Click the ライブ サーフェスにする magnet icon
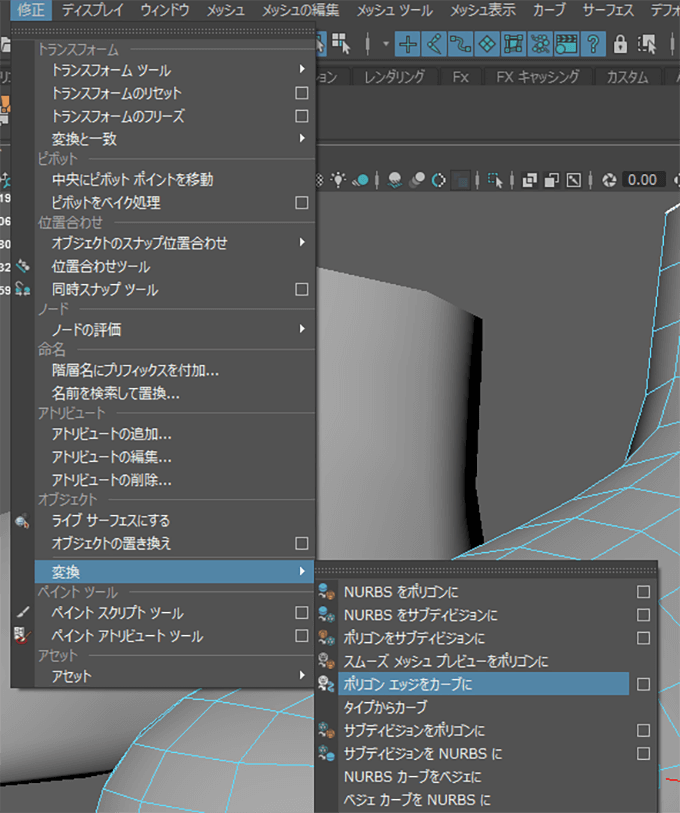 pos(22,521)
